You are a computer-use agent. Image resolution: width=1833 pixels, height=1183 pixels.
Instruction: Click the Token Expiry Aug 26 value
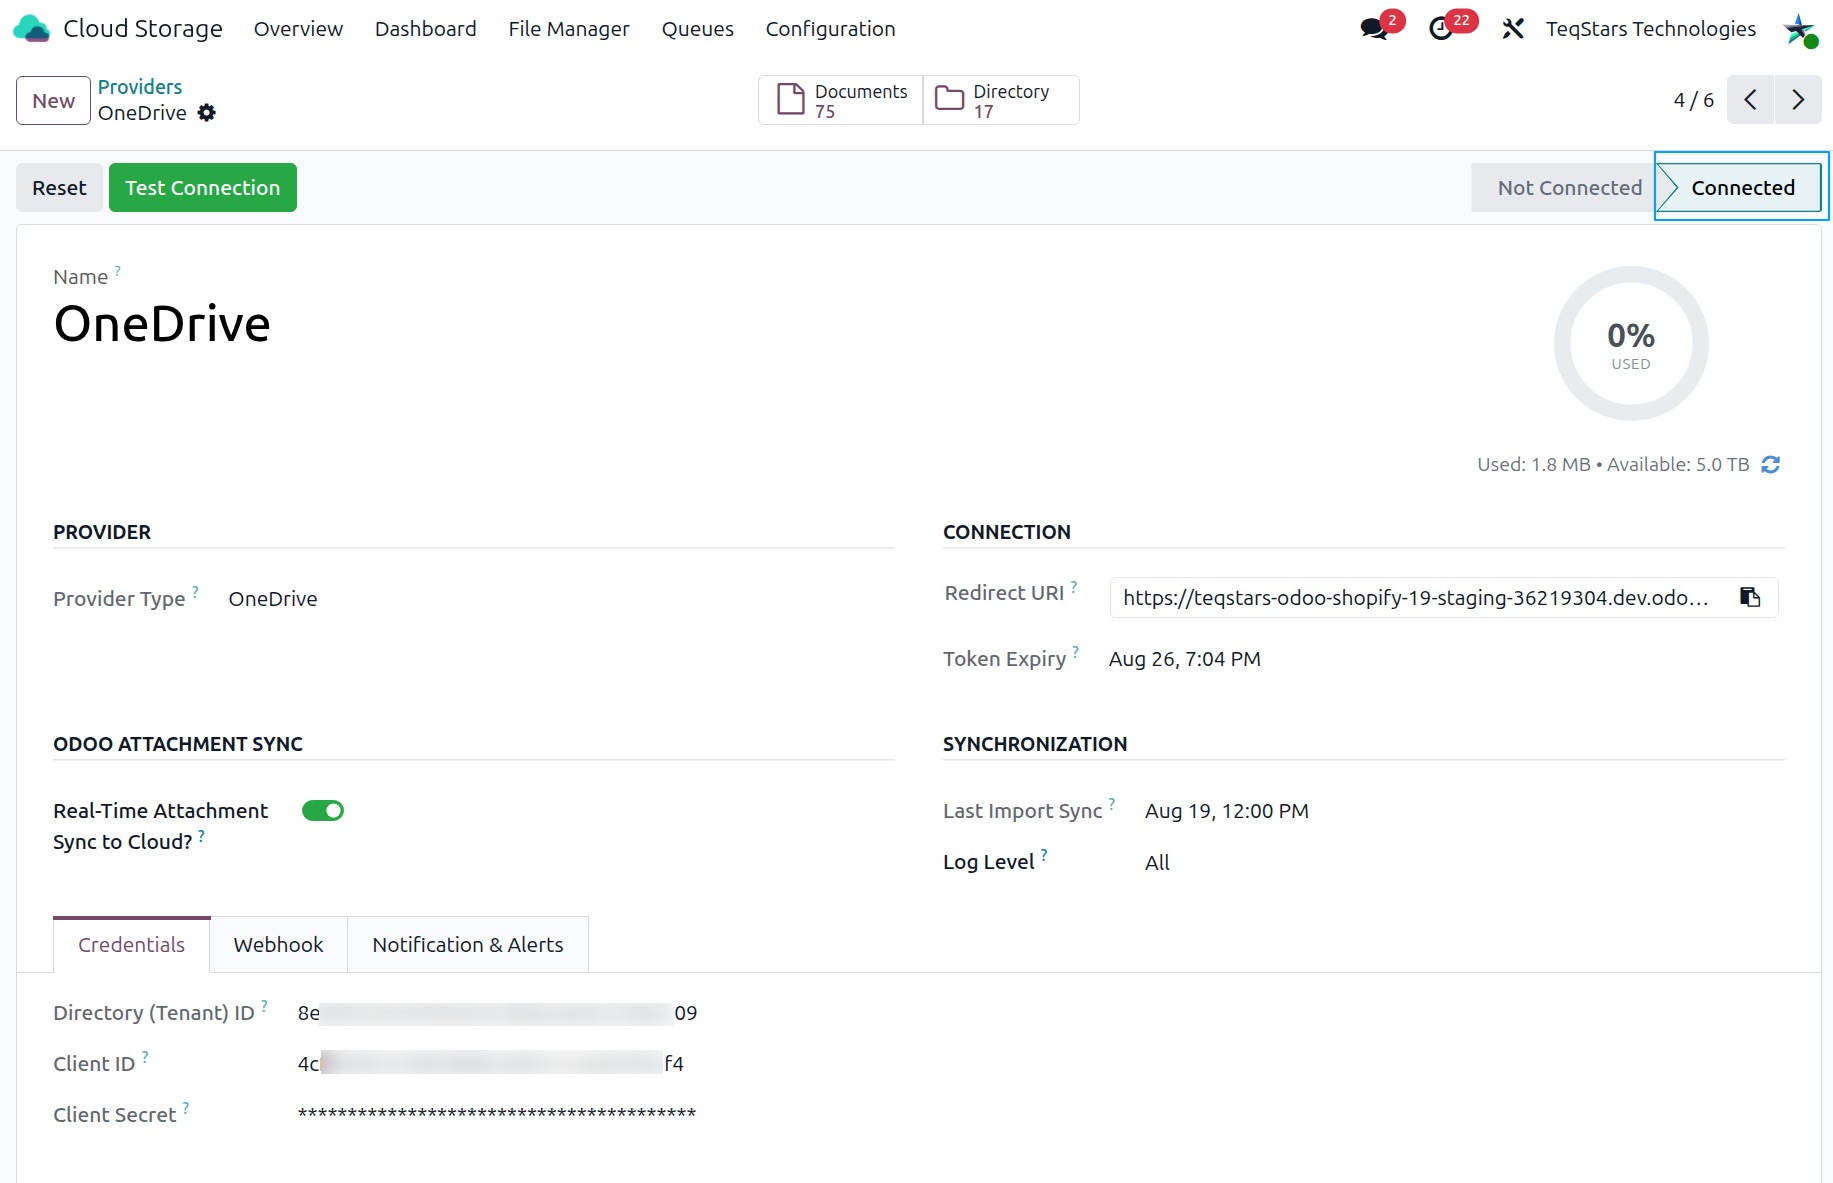pyautogui.click(x=1185, y=659)
